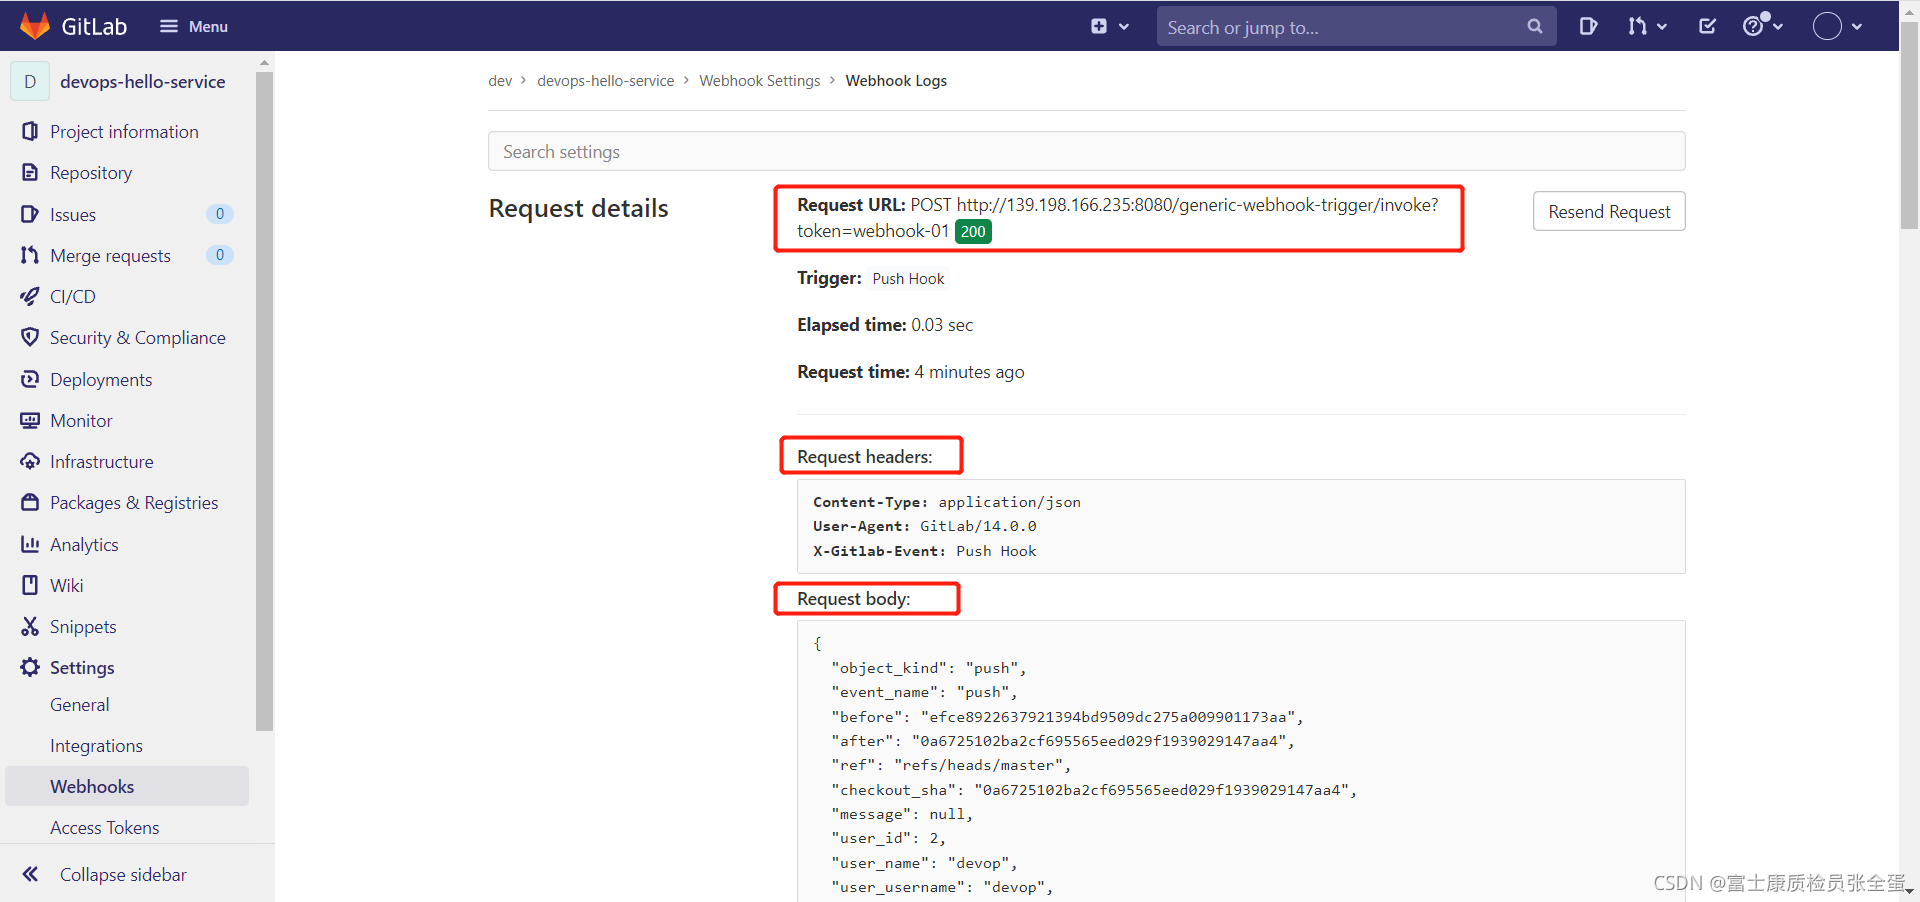
Task: Select Webhooks in Settings submenu
Action: pyautogui.click(x=127, y=787)
